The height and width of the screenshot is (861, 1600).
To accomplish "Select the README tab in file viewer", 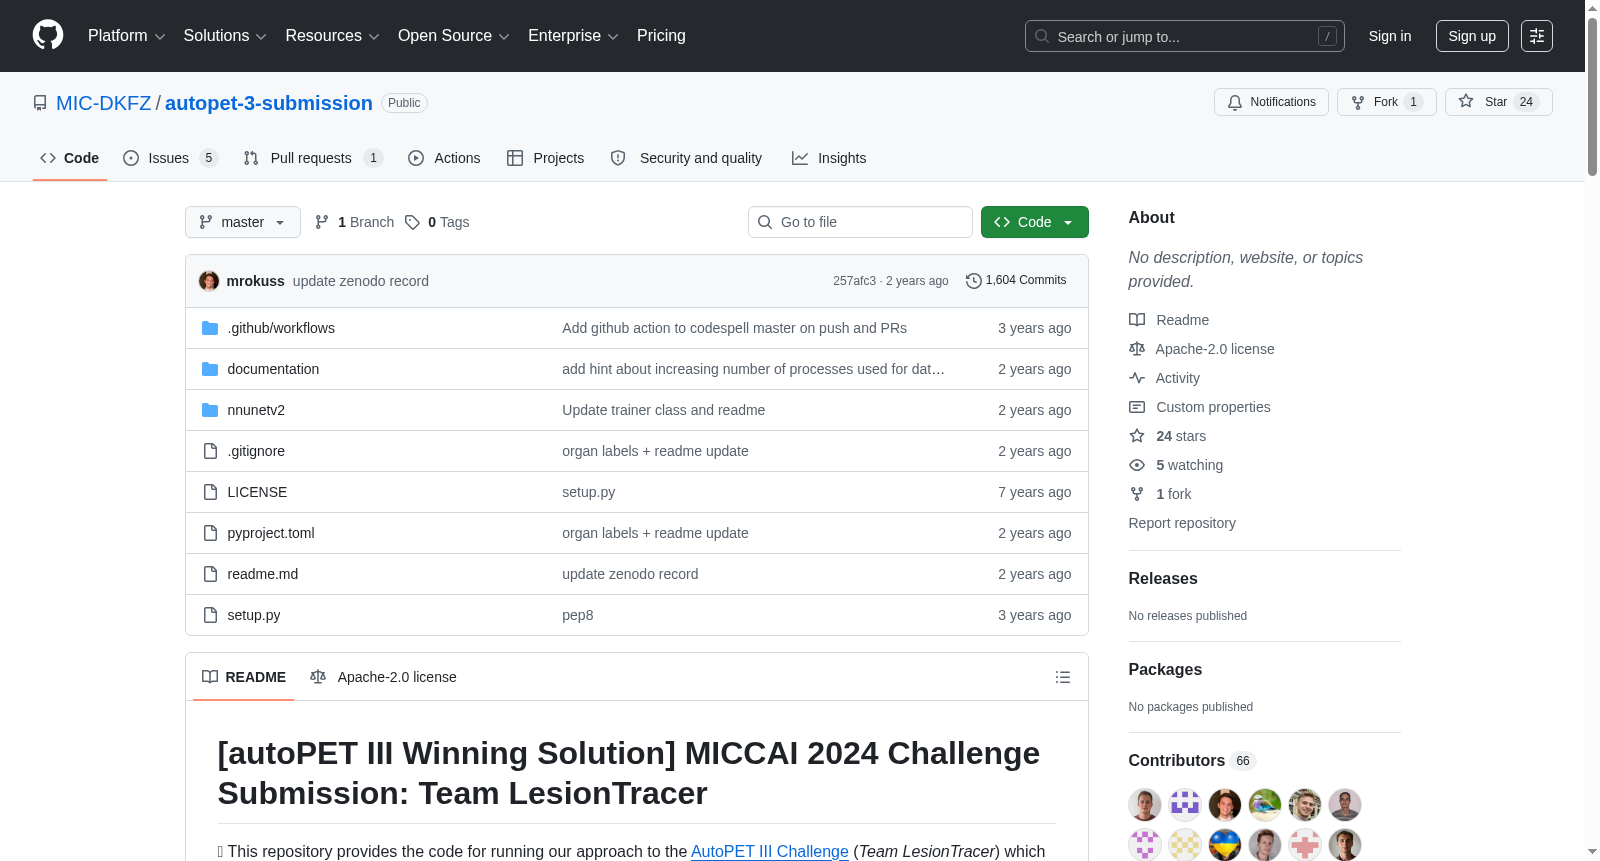I will (x=244, y=677).
